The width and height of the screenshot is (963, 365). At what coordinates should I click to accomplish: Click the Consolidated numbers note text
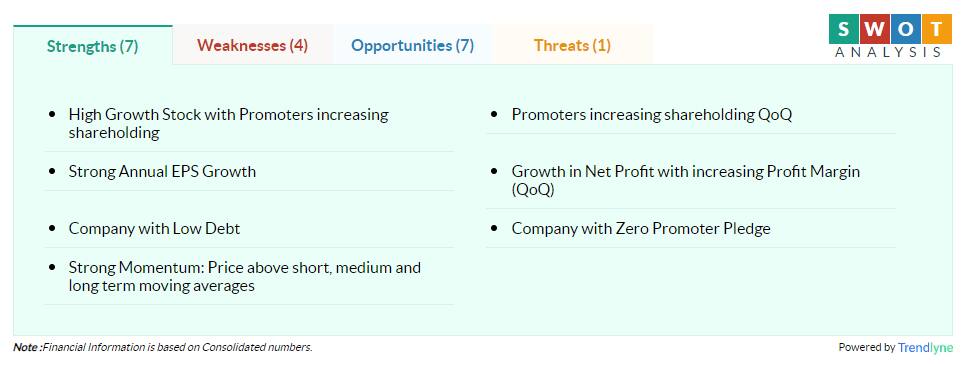coord(163,347)
